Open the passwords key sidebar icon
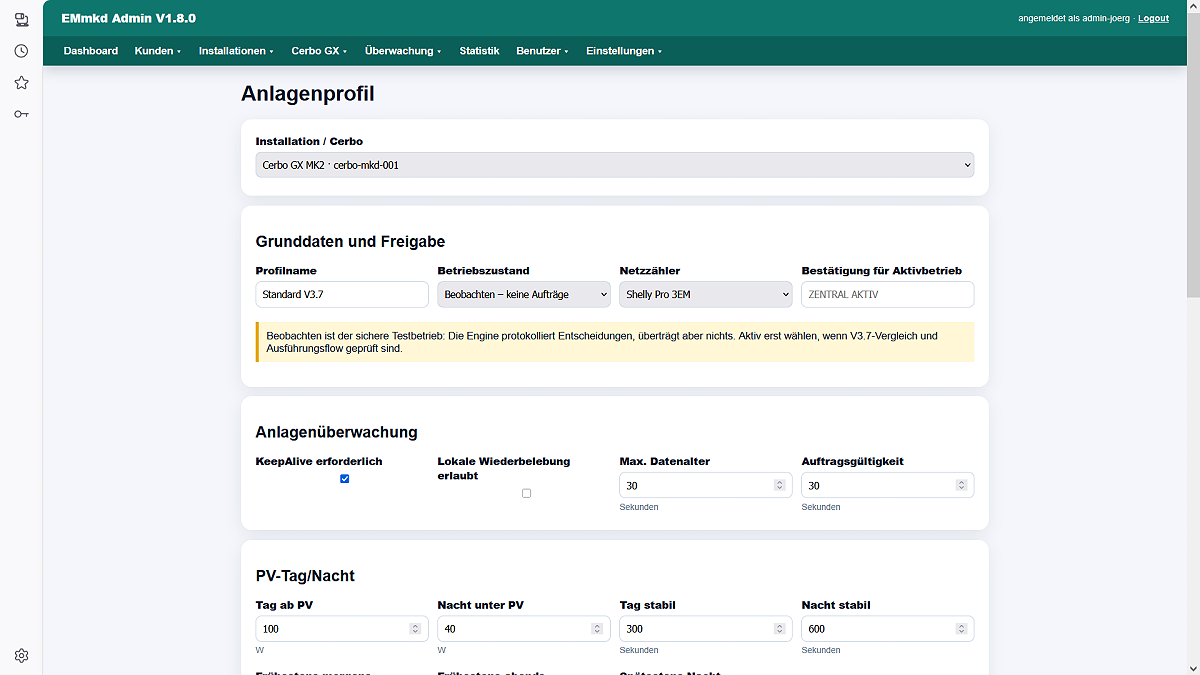1200x675 pixels. 21,114
